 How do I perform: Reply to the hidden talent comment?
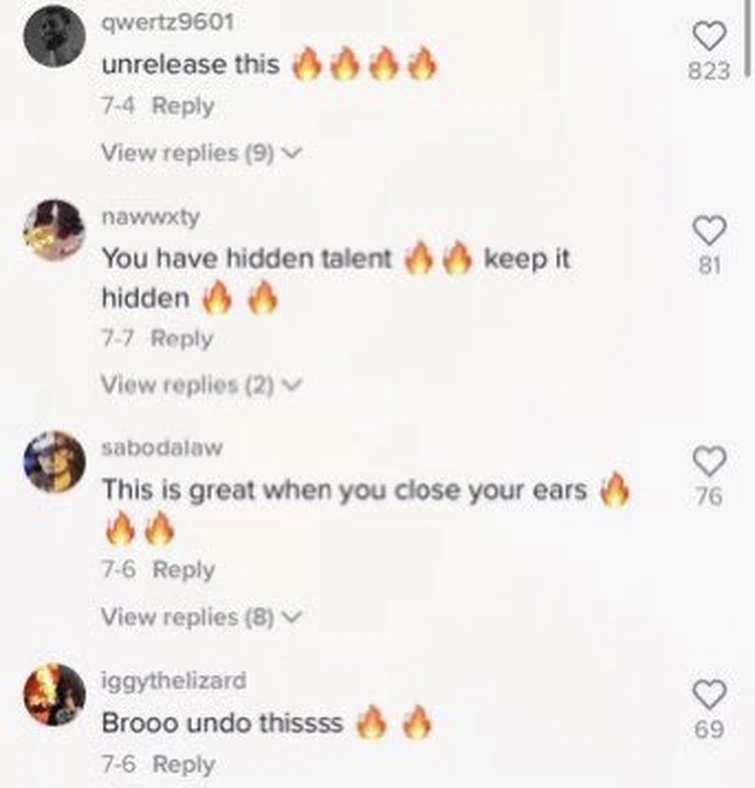click(182, 338)
